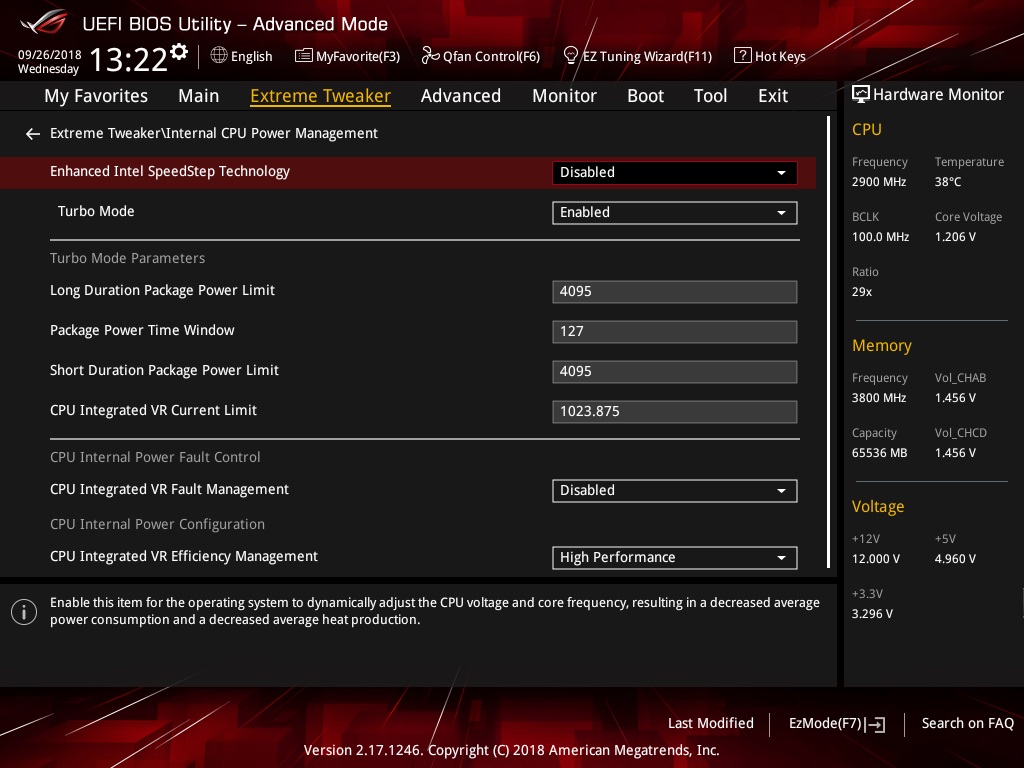The image size is (1024, 768).
Task: Click Last Modified button
Action: click(711, 724)
